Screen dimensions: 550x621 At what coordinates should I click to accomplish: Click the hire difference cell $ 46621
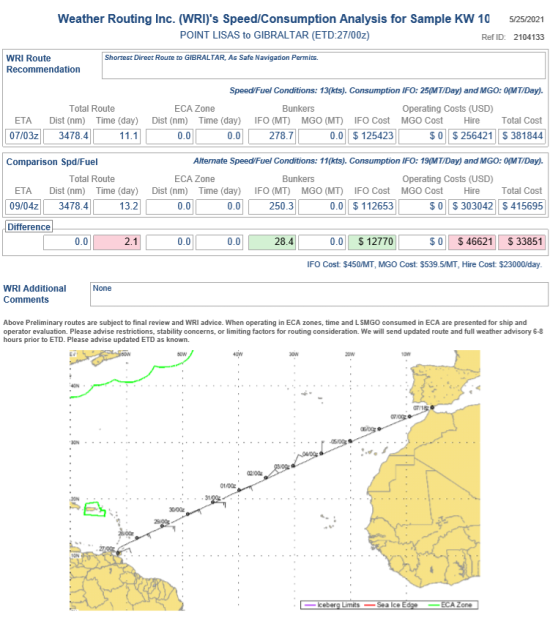click(472, 242)
